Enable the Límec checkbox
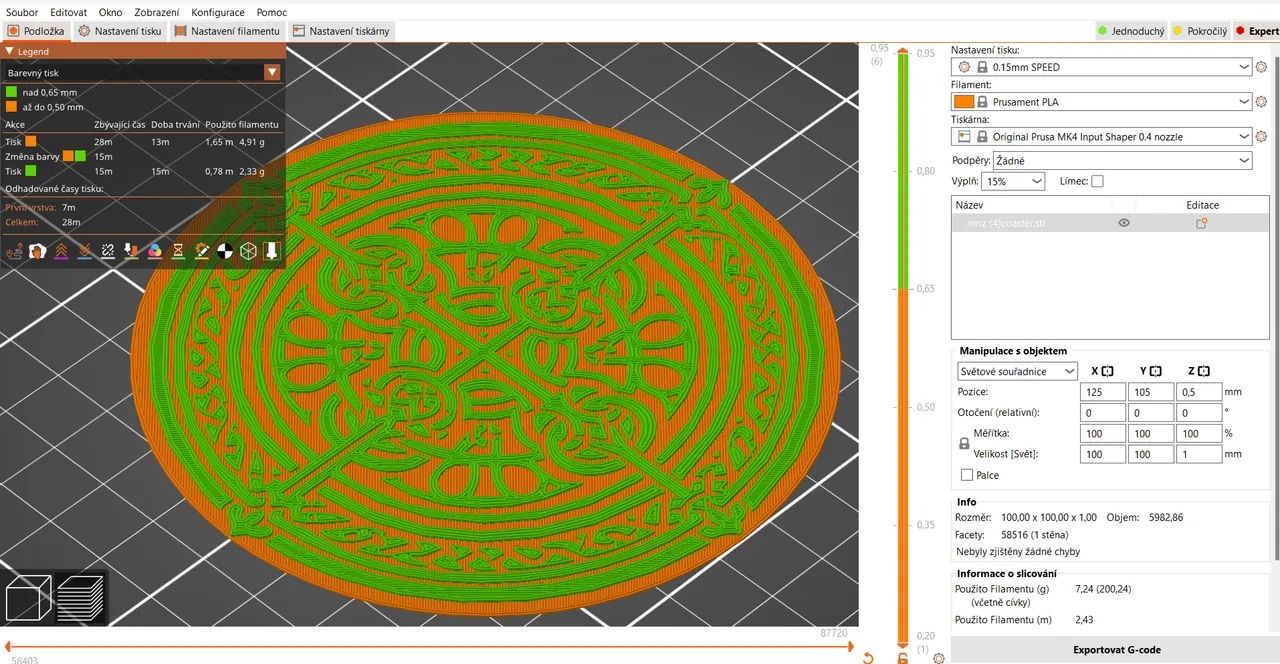The height and width of the screenshot is (664, 1280). tap(1097, 181)
